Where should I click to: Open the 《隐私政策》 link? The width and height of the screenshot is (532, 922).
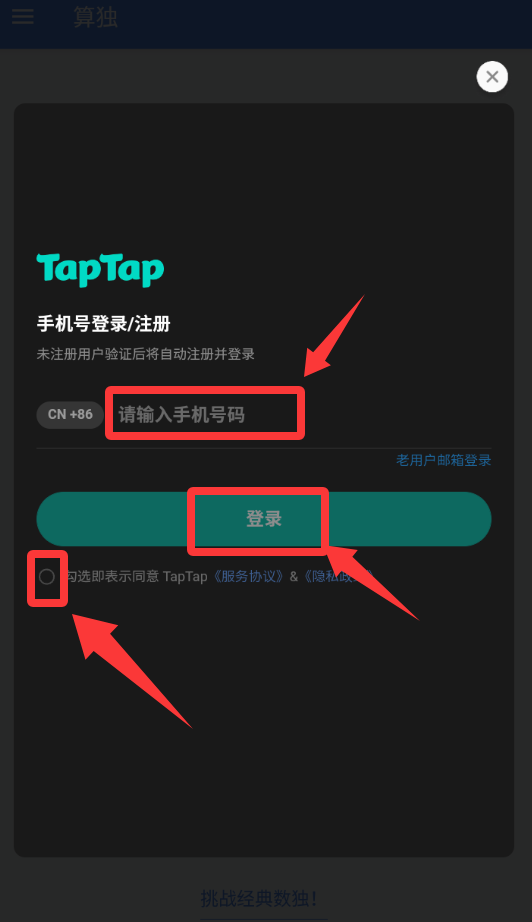click(337, 577)
